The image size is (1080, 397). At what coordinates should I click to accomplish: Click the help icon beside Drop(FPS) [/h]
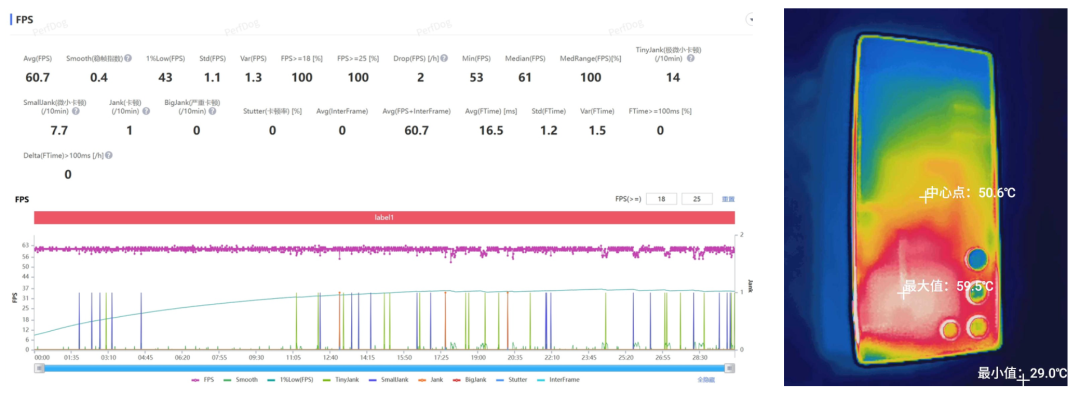pos(444,59)
